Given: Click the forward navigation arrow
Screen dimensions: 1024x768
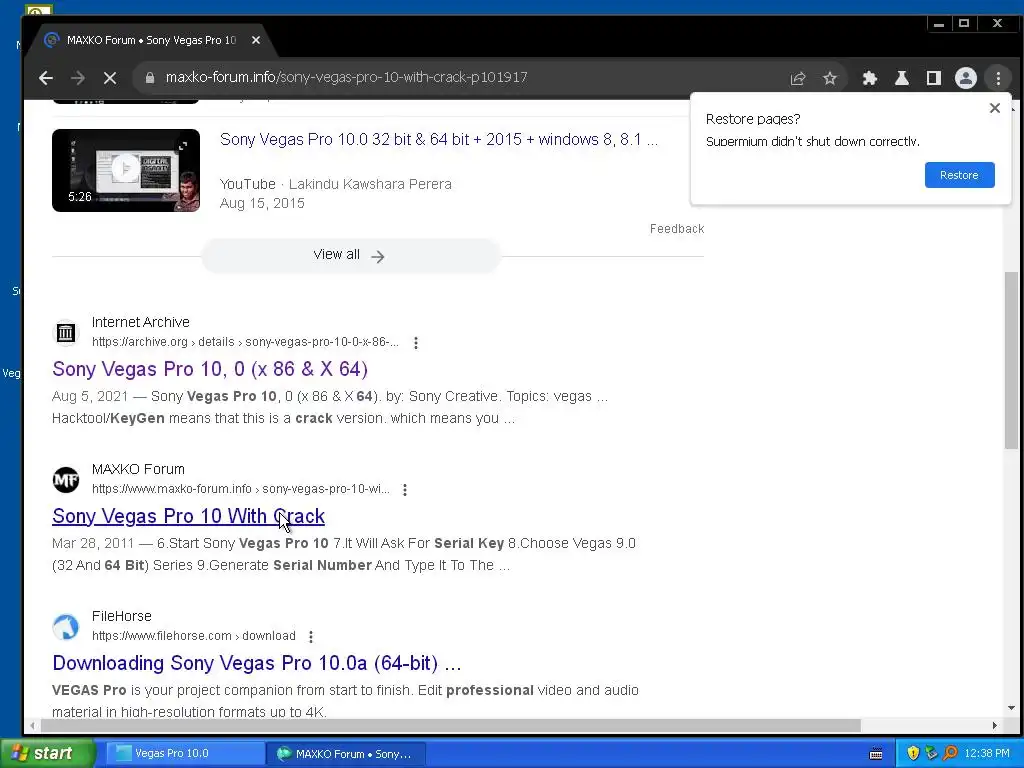Looking at the screenshot, I should pyautogui.click(x=78, y=78).
